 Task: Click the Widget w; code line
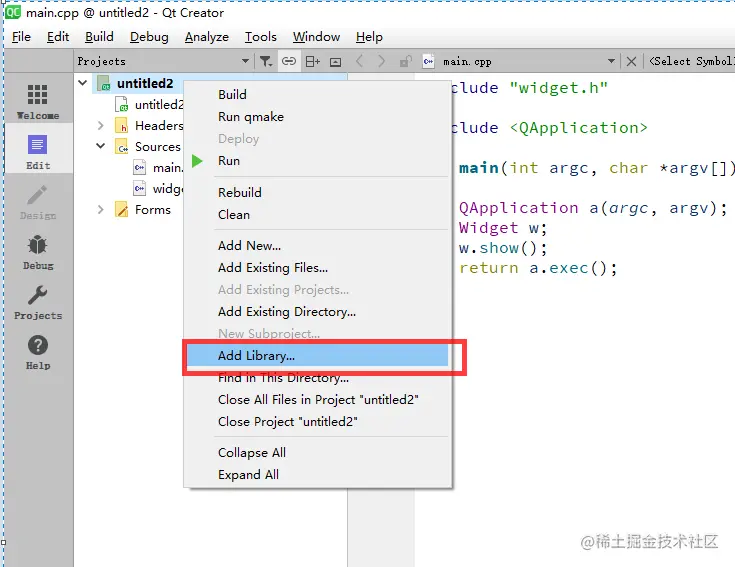[502, 228]
